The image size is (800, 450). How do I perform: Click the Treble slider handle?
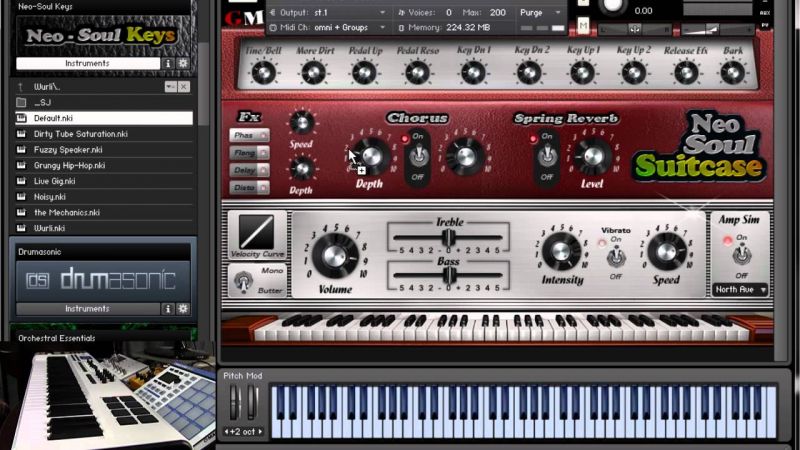449,237
